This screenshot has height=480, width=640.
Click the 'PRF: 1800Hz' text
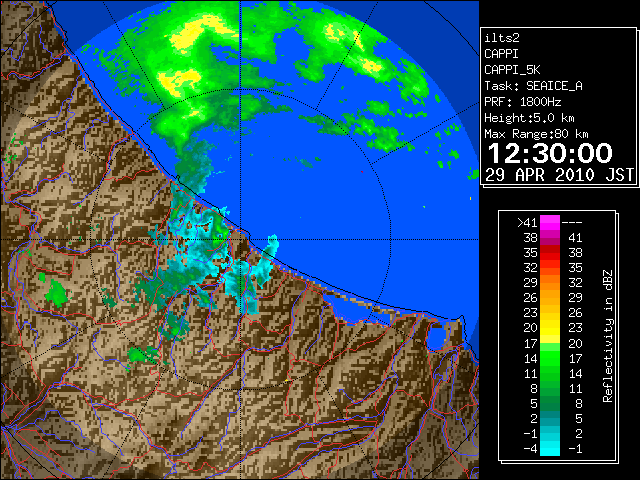(522, 102)
